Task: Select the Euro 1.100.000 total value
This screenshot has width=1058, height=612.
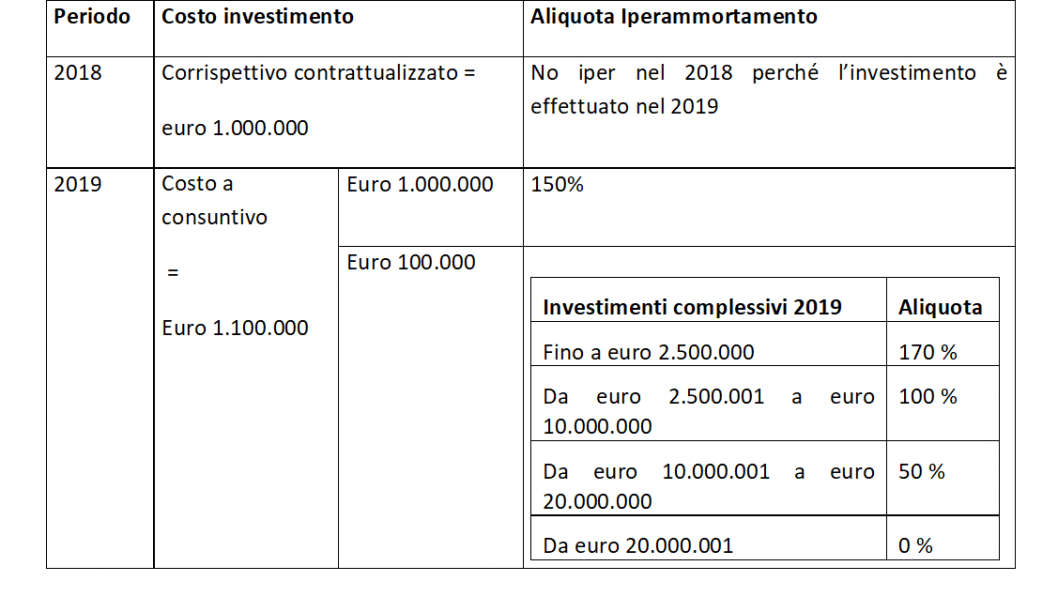Action: pos(235,328)
